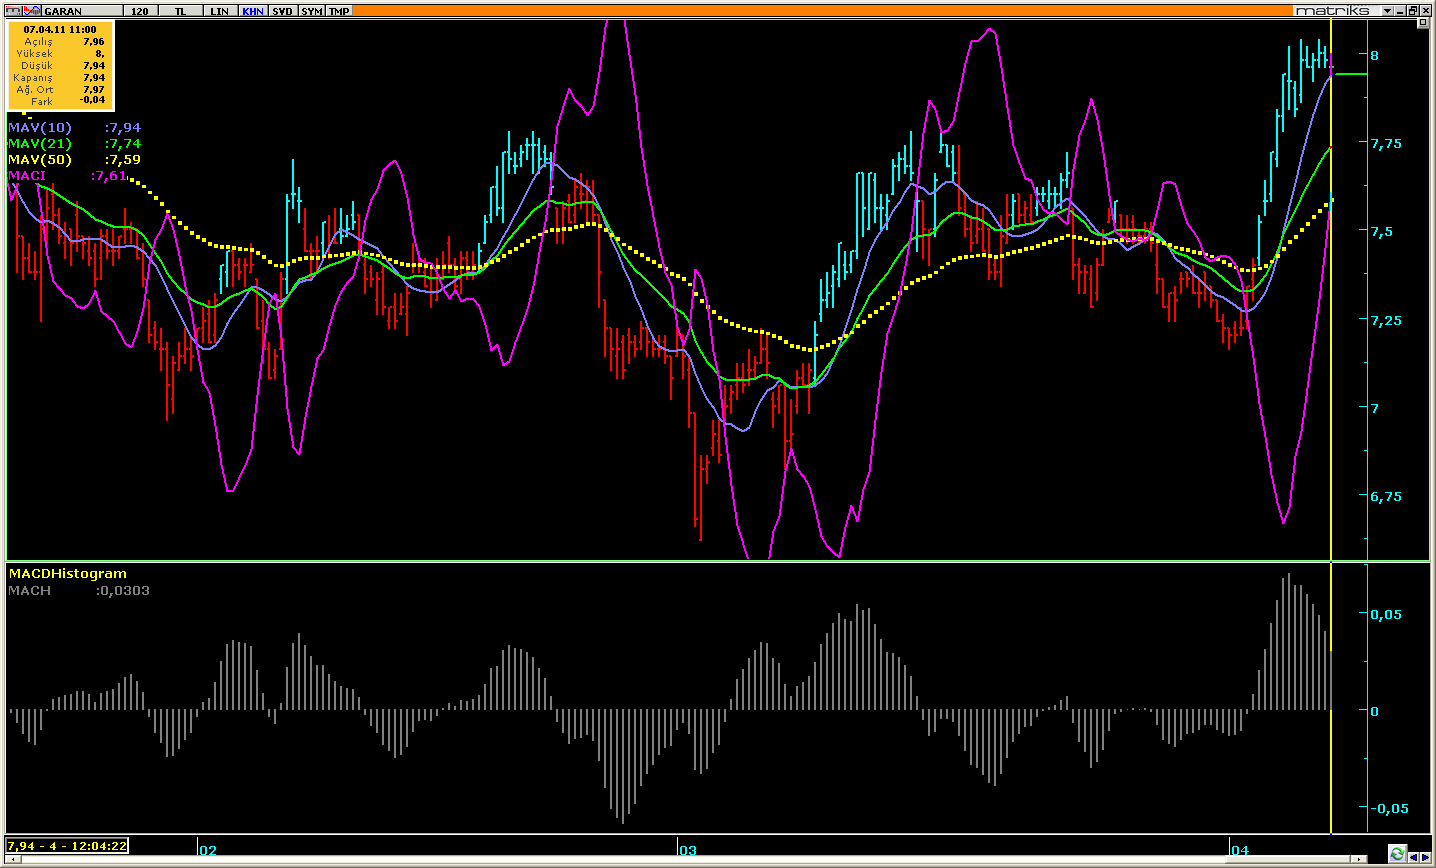The image size is (1436, 868).
Task: Toggle the KHN button in toolbar
Action: point(253,11)
